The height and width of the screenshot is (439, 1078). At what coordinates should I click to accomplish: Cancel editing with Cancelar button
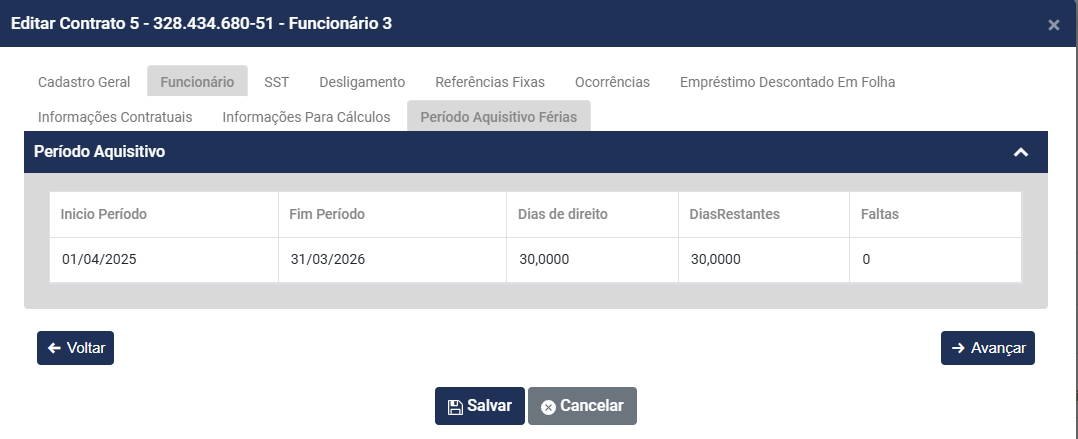(582, 406)
